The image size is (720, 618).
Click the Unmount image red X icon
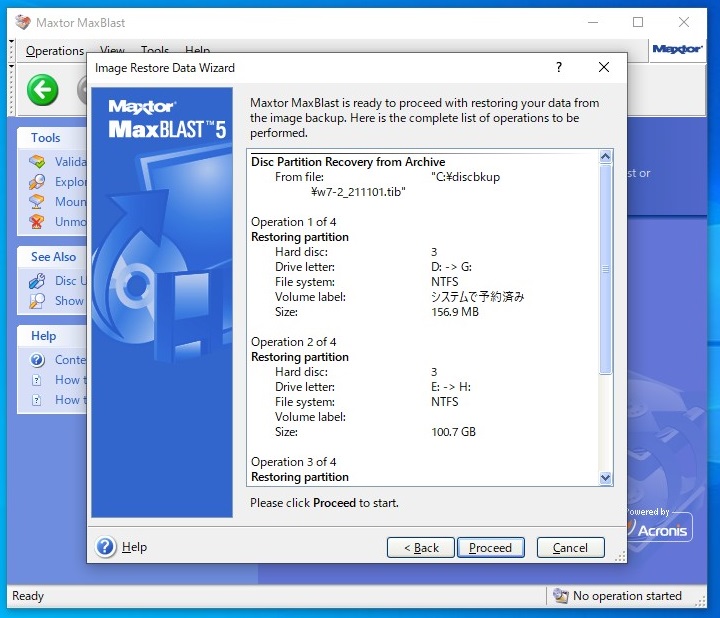click(x=37, y=222)
